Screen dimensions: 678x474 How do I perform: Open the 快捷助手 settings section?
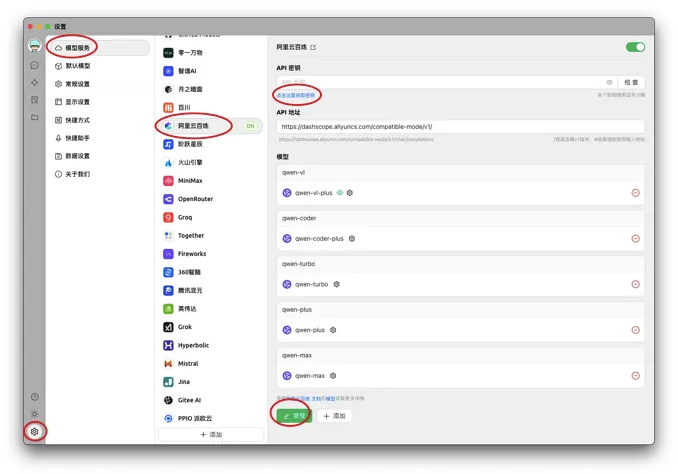tap(100, 138)
